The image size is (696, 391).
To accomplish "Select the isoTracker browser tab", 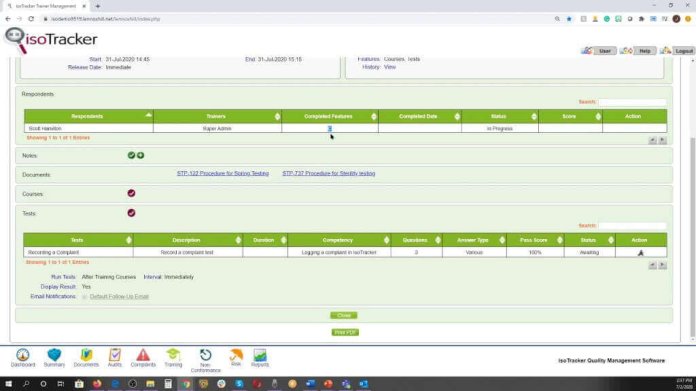I will tap(46, 6).
